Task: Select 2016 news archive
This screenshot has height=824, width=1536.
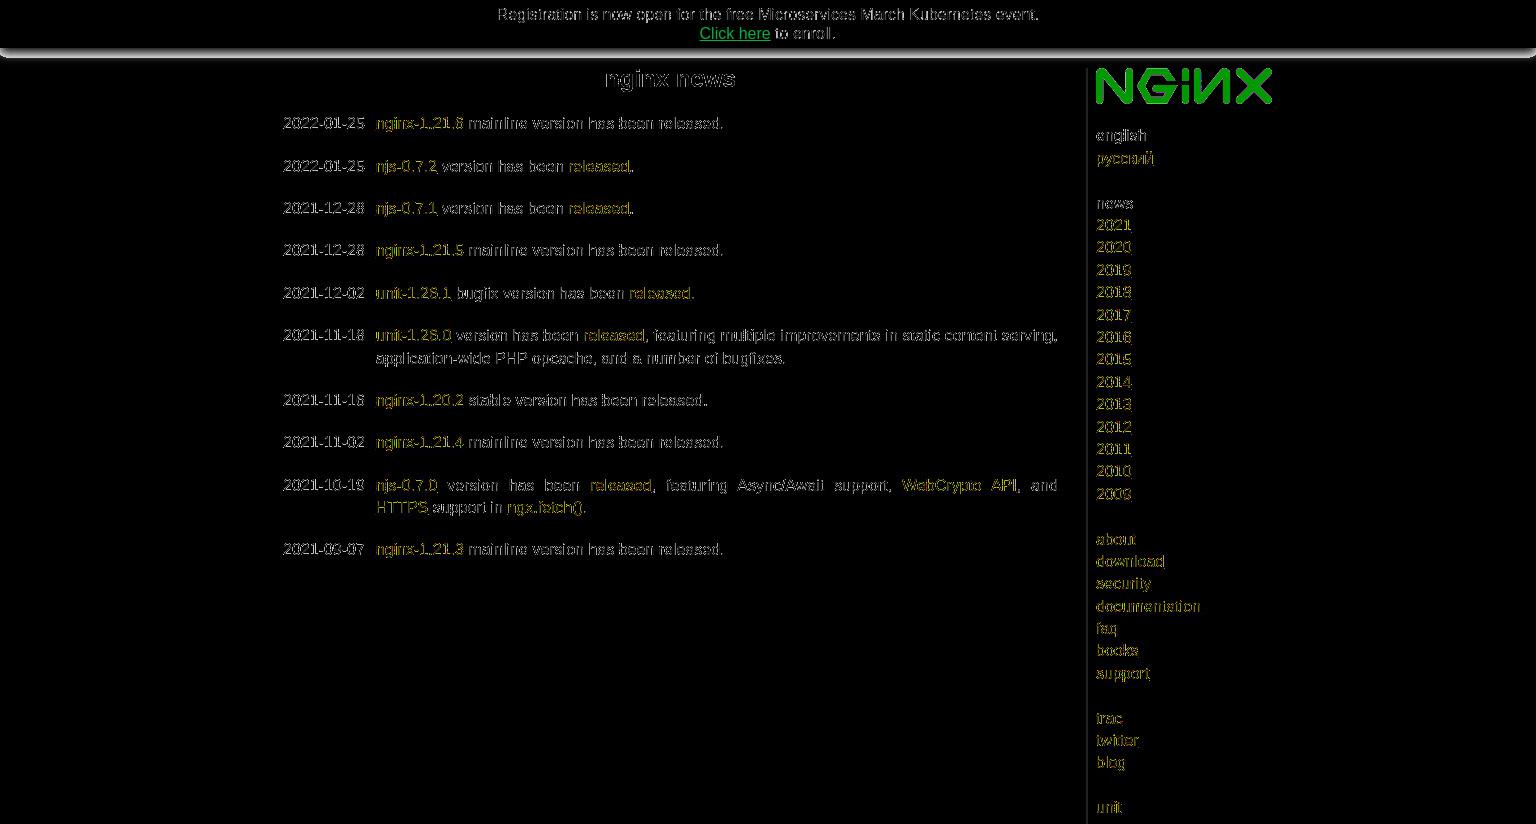Action: coord(1114,337)
